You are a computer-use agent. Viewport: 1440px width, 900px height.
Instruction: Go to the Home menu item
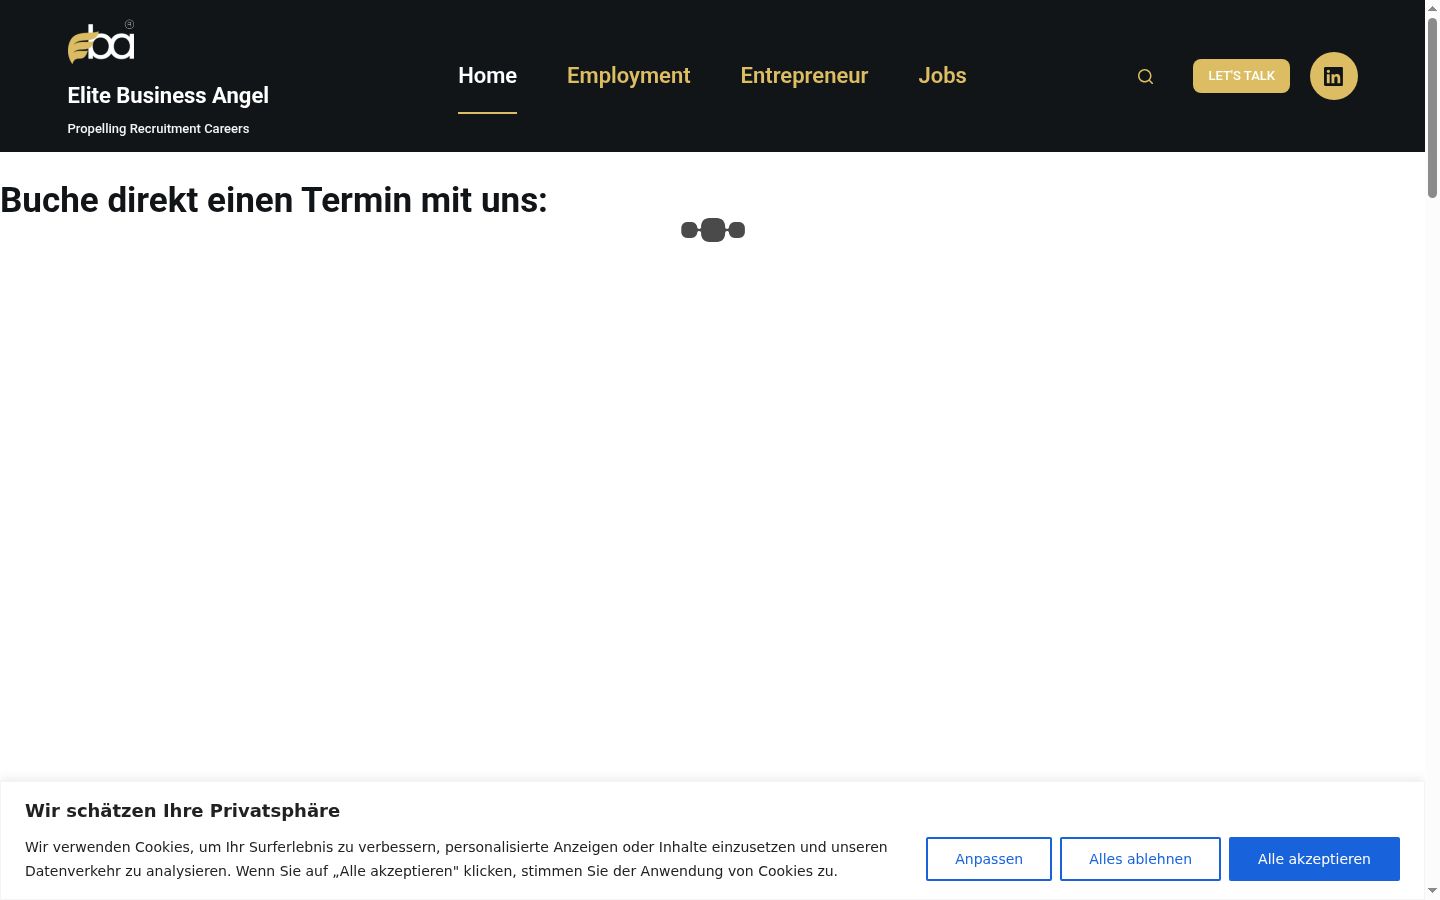point(487,76)
